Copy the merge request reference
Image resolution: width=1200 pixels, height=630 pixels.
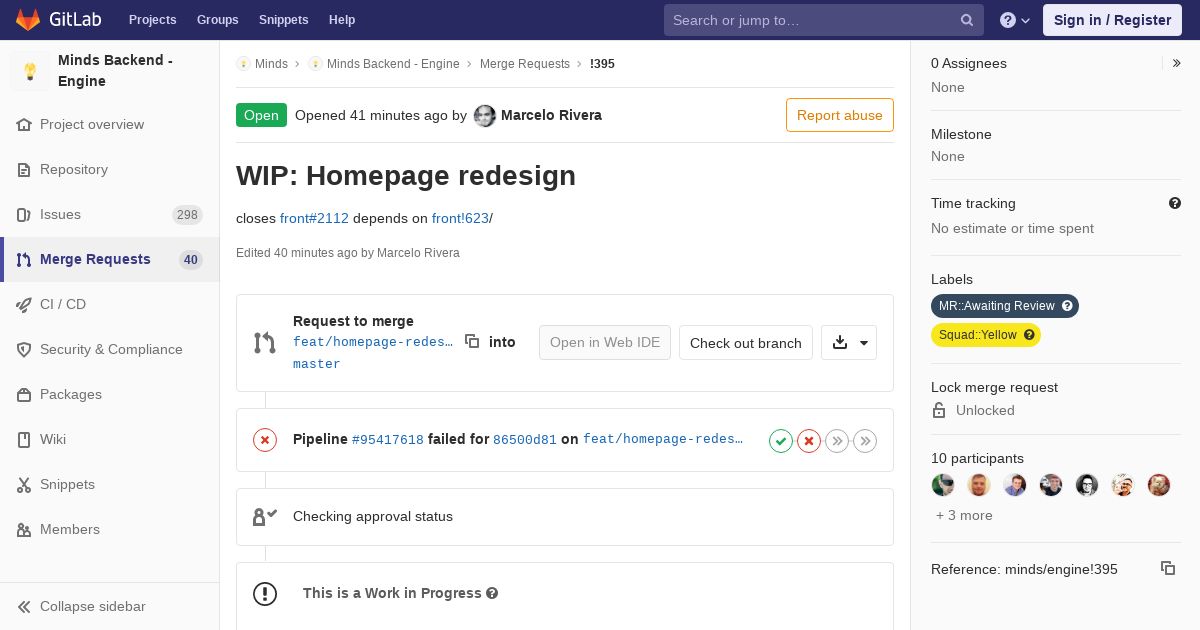(1168, 568)
